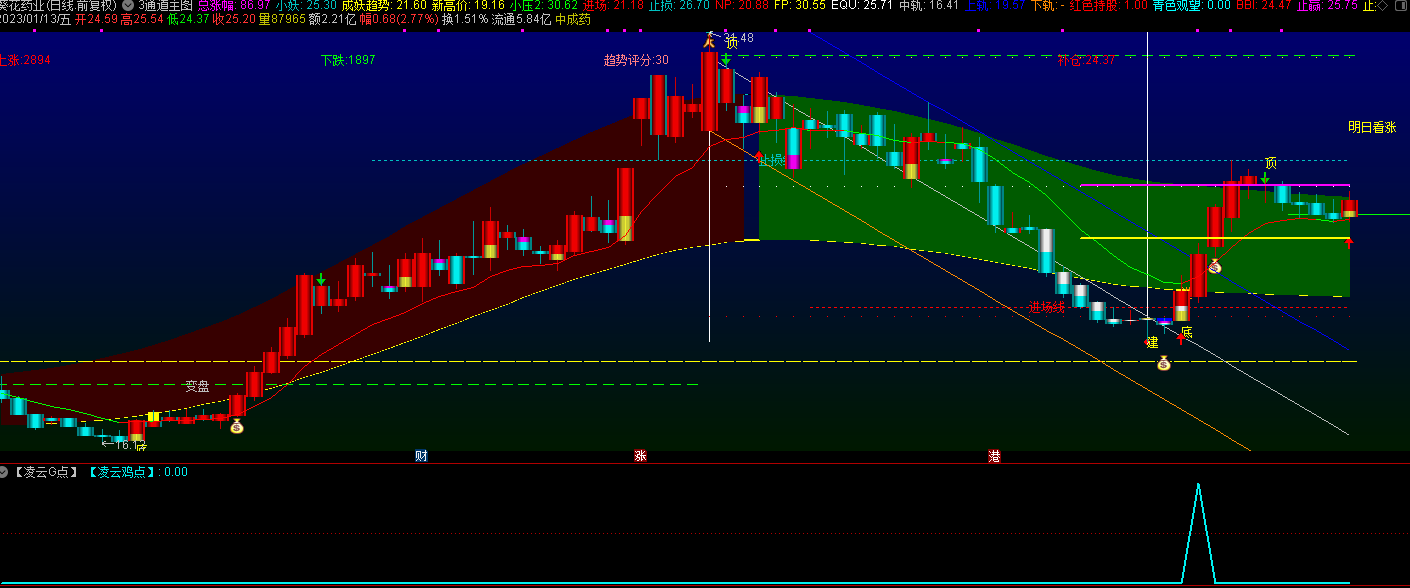The width and height of the screenshot is (1410, 588).
Task: Click the 凌云鸡点 indicator label
Action: click(x=123, y=472)
